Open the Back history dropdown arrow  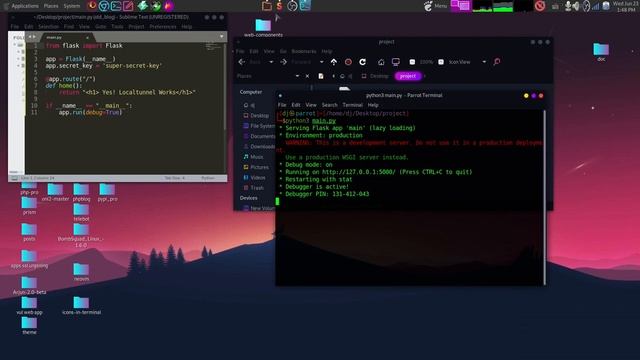coord(271,62)
